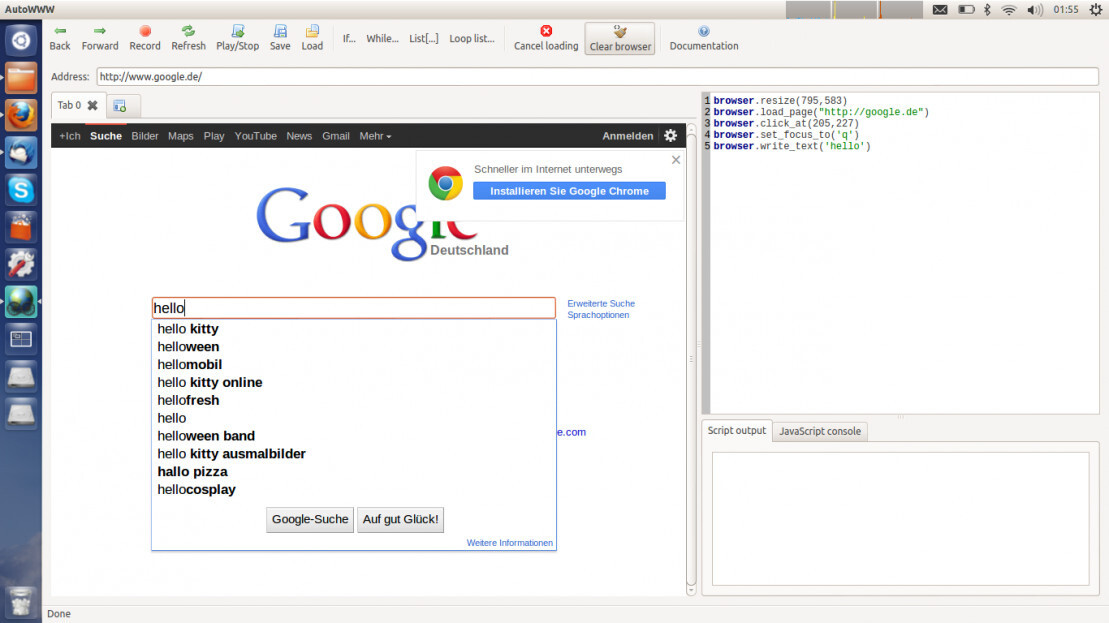This screenshot has height=623, width=1109.
Task: Choose suggestion 'hellofresh'
Action: pos(354,400)
